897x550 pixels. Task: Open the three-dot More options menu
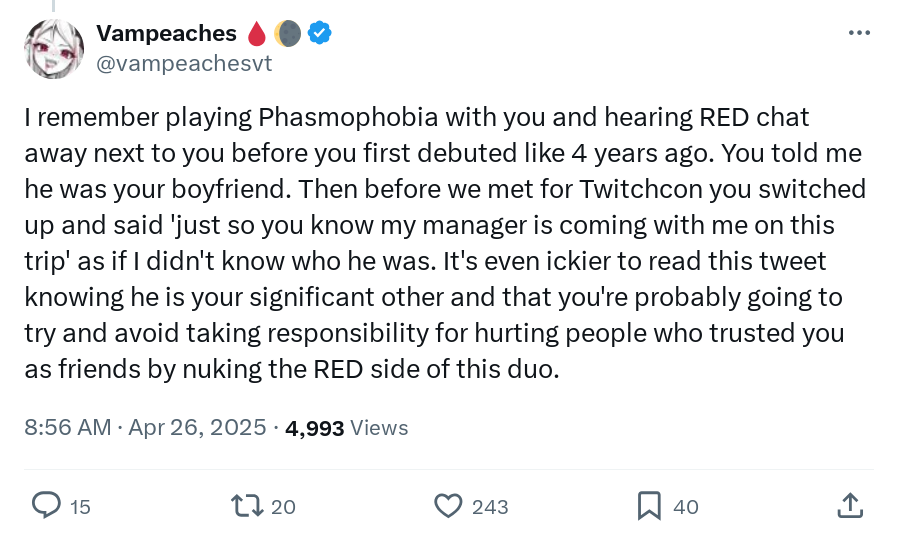pyautogui.click(x=859, y=33)
